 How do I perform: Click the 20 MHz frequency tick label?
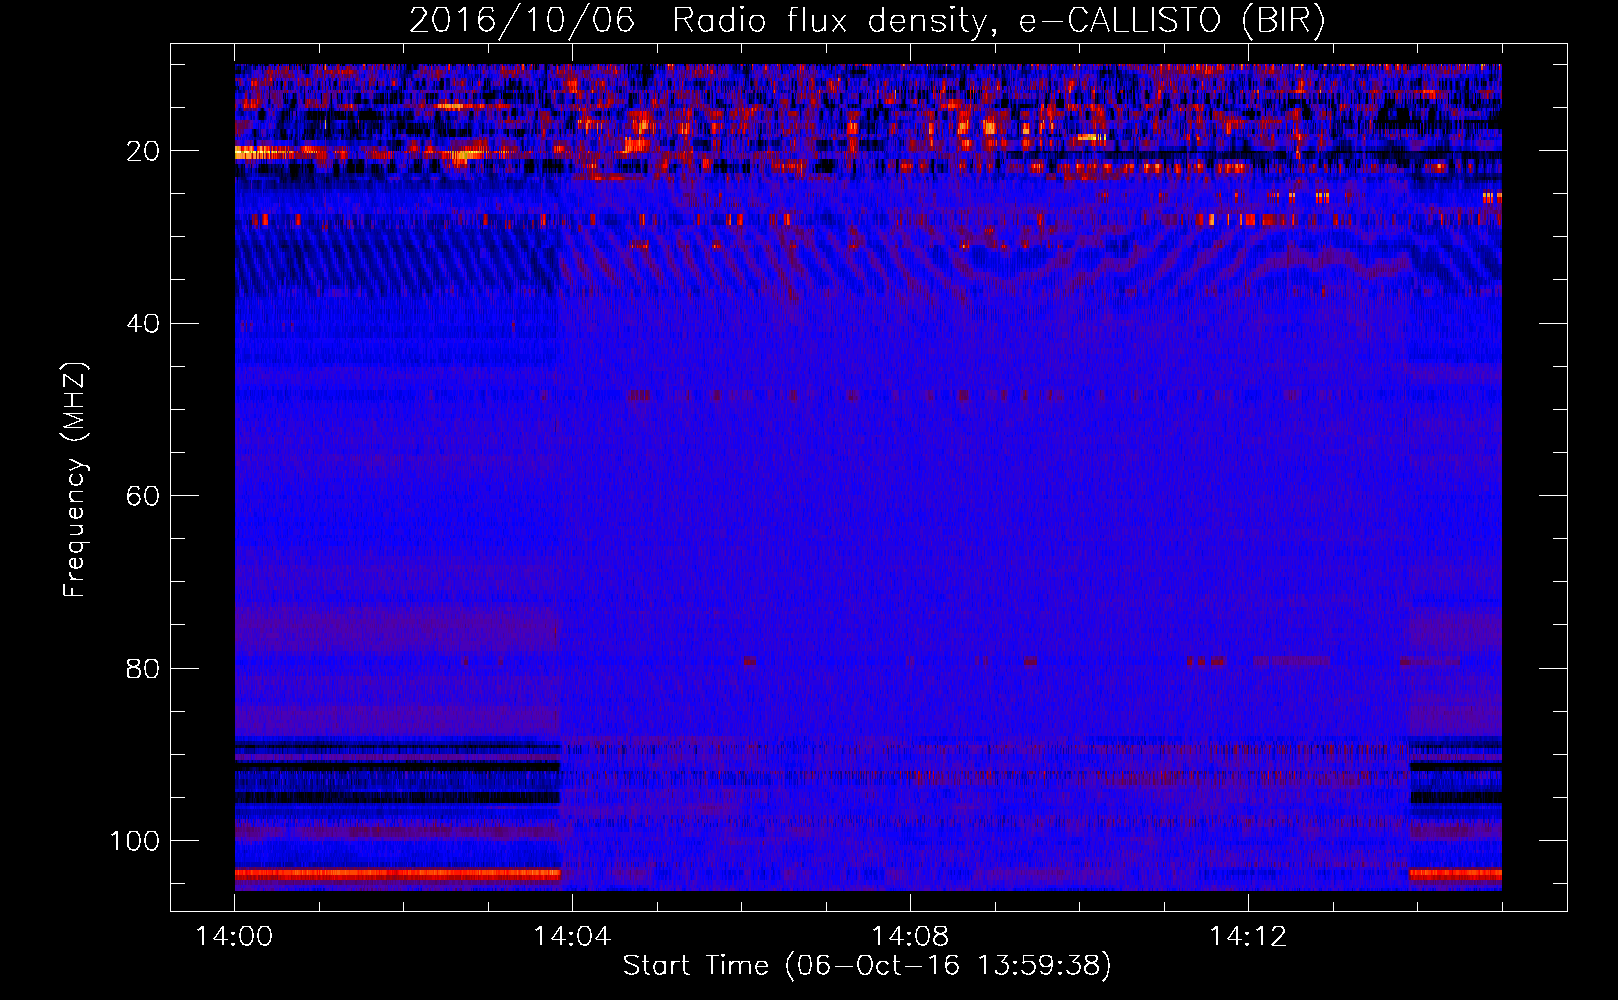click(143, 151)
